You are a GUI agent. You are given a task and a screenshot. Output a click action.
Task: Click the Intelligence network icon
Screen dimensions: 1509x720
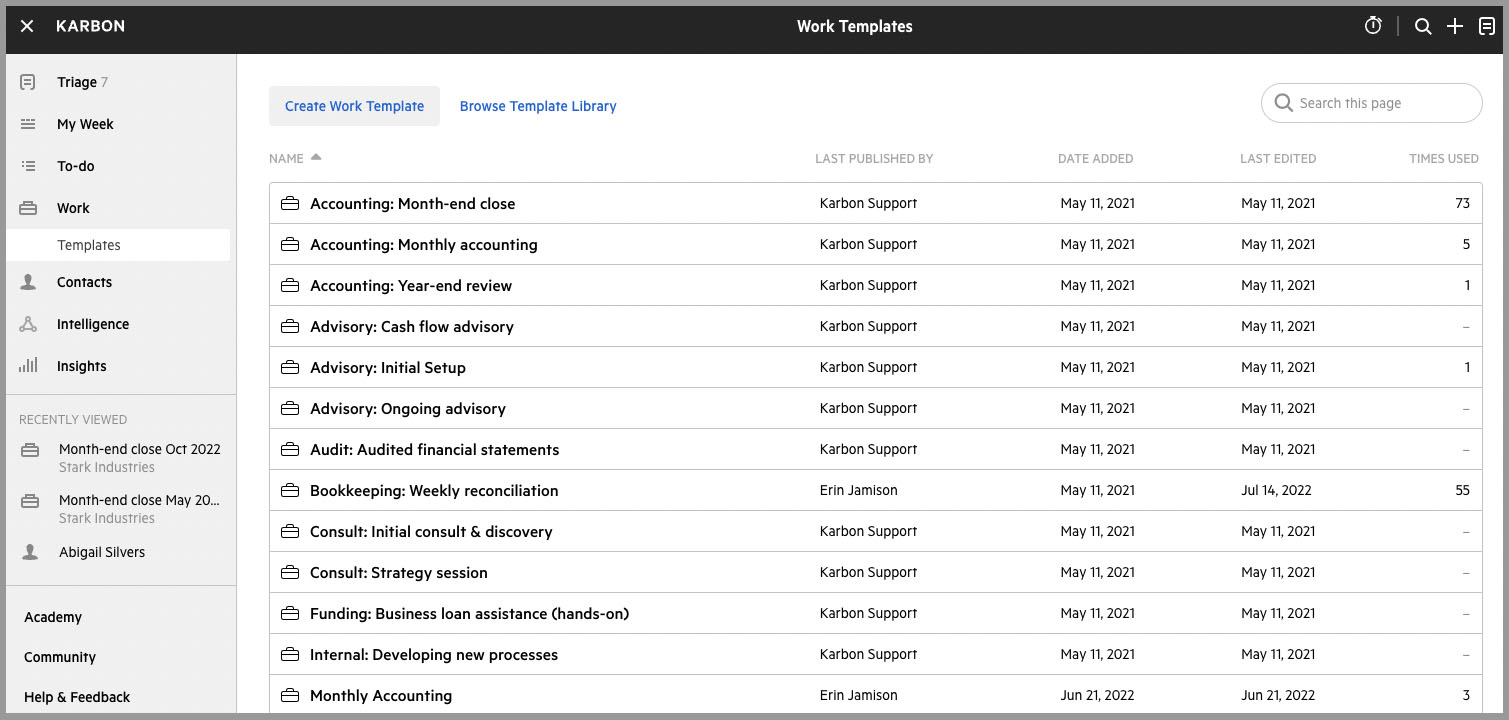(x=28, y=324)
